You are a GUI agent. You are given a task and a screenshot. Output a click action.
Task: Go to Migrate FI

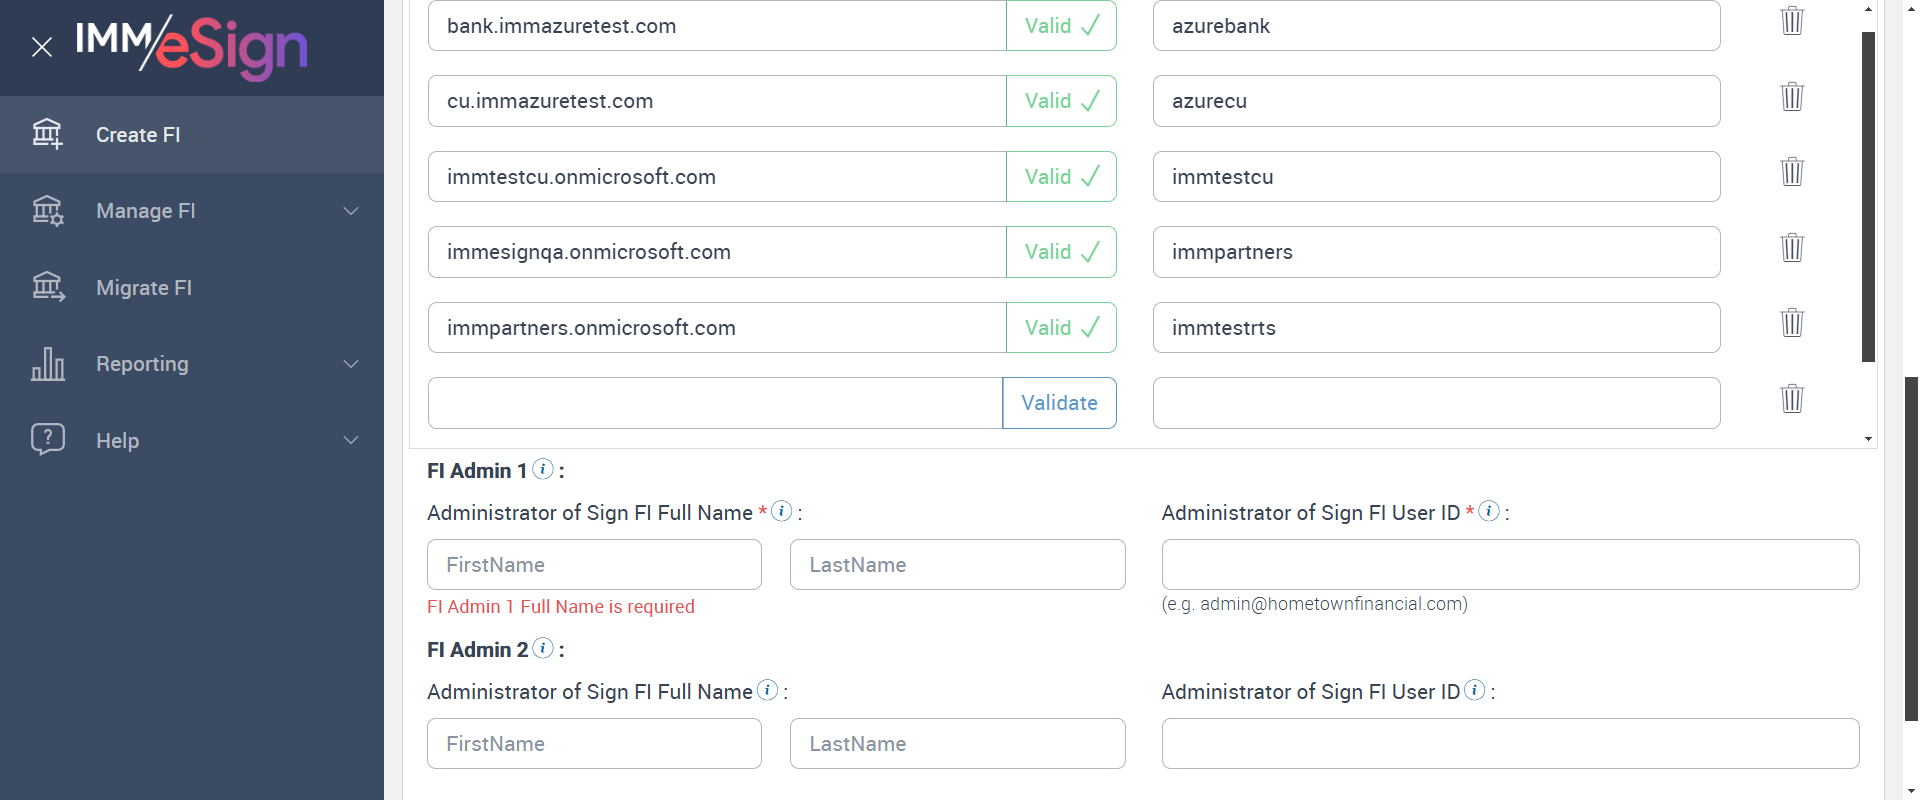tap(144, 288)
